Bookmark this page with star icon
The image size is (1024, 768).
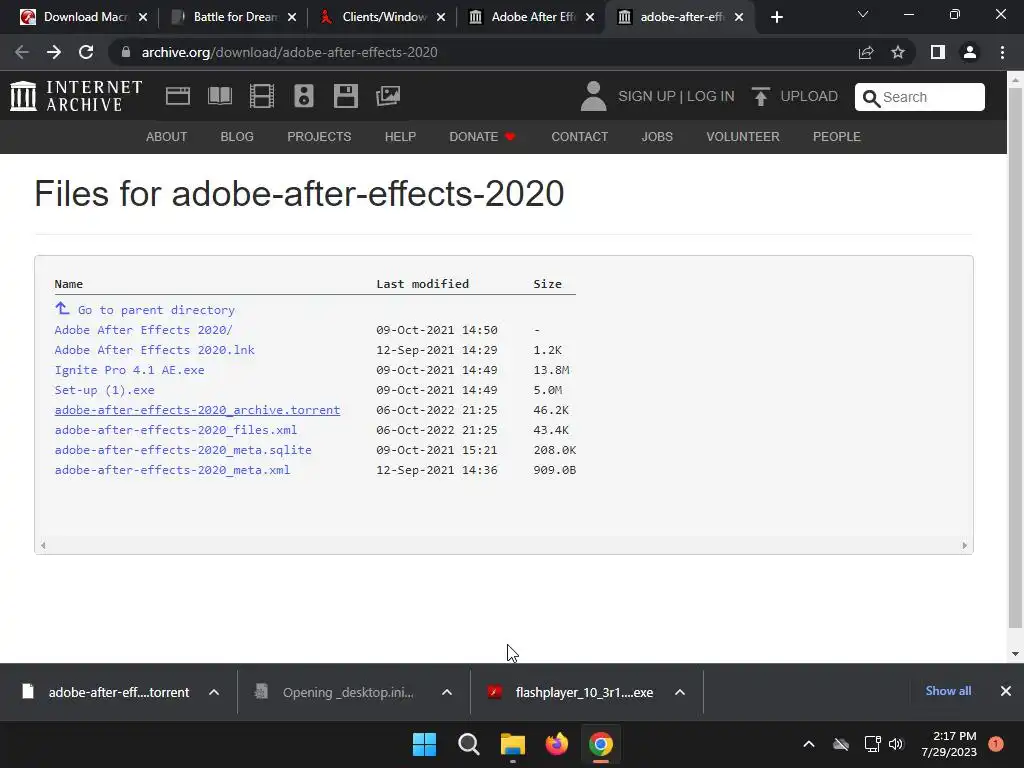tap(898, 52)
